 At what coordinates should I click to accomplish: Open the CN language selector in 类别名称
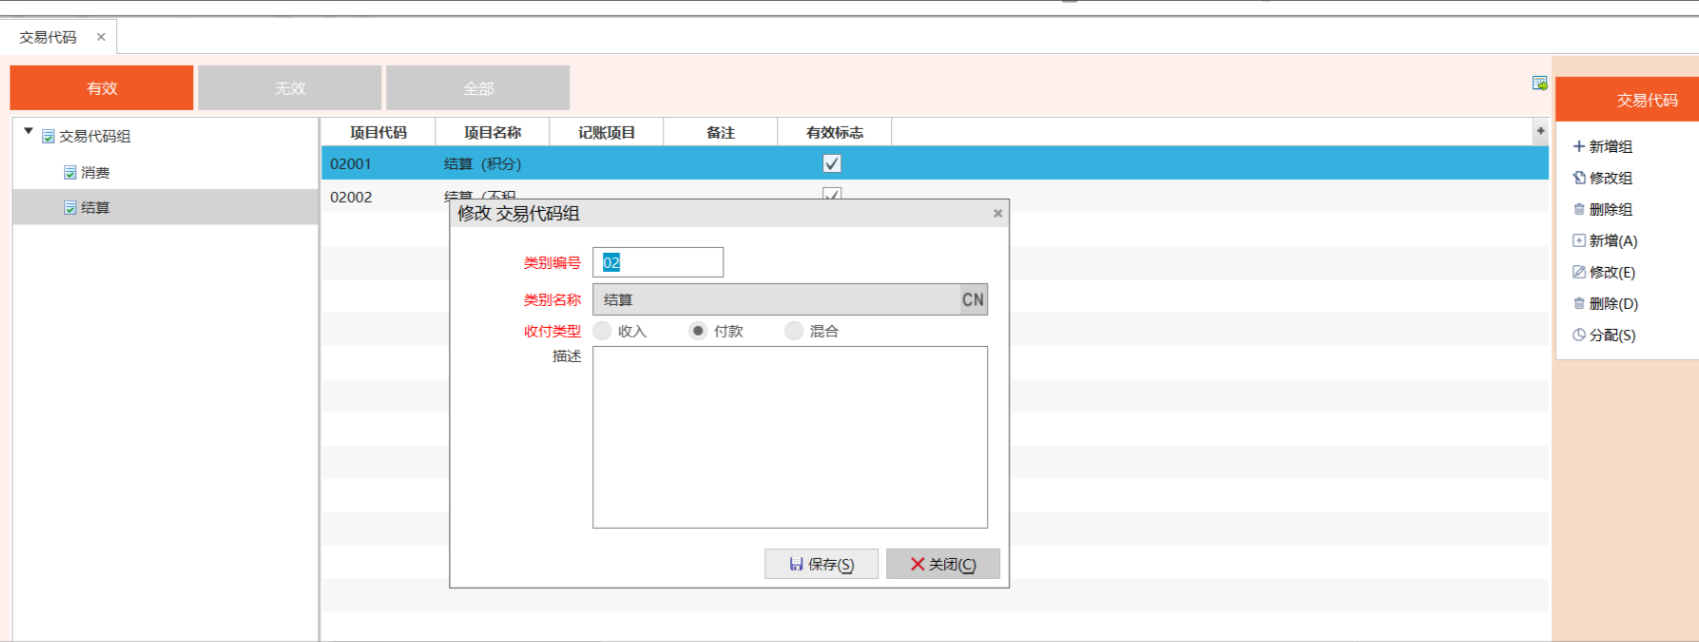[973, 300]
